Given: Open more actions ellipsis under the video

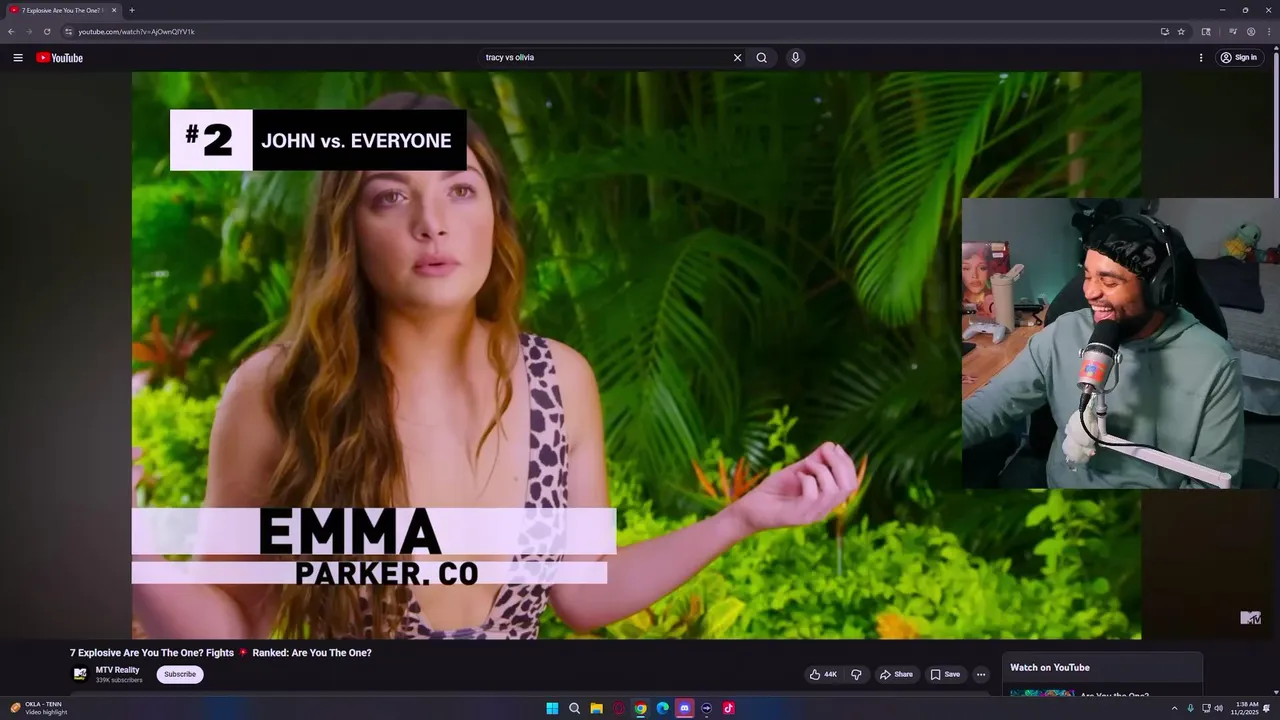Looking at the screenshot, I should (x=981, y=674).
